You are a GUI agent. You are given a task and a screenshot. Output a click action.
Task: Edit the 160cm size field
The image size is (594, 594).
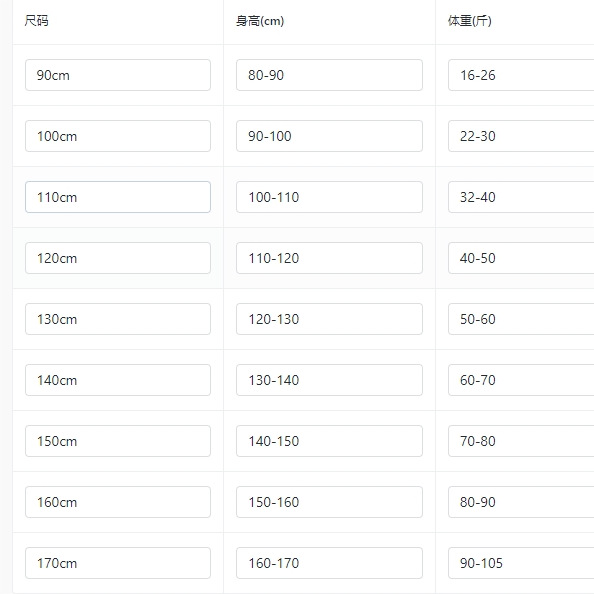click(x=118, y=502)
